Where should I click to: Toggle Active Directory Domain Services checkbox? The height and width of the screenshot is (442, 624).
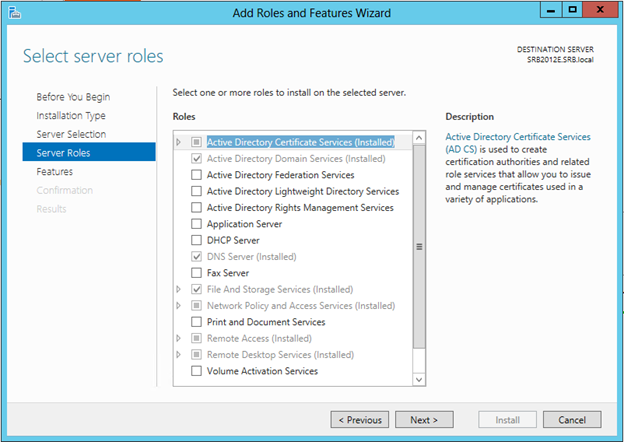point(196,158)
